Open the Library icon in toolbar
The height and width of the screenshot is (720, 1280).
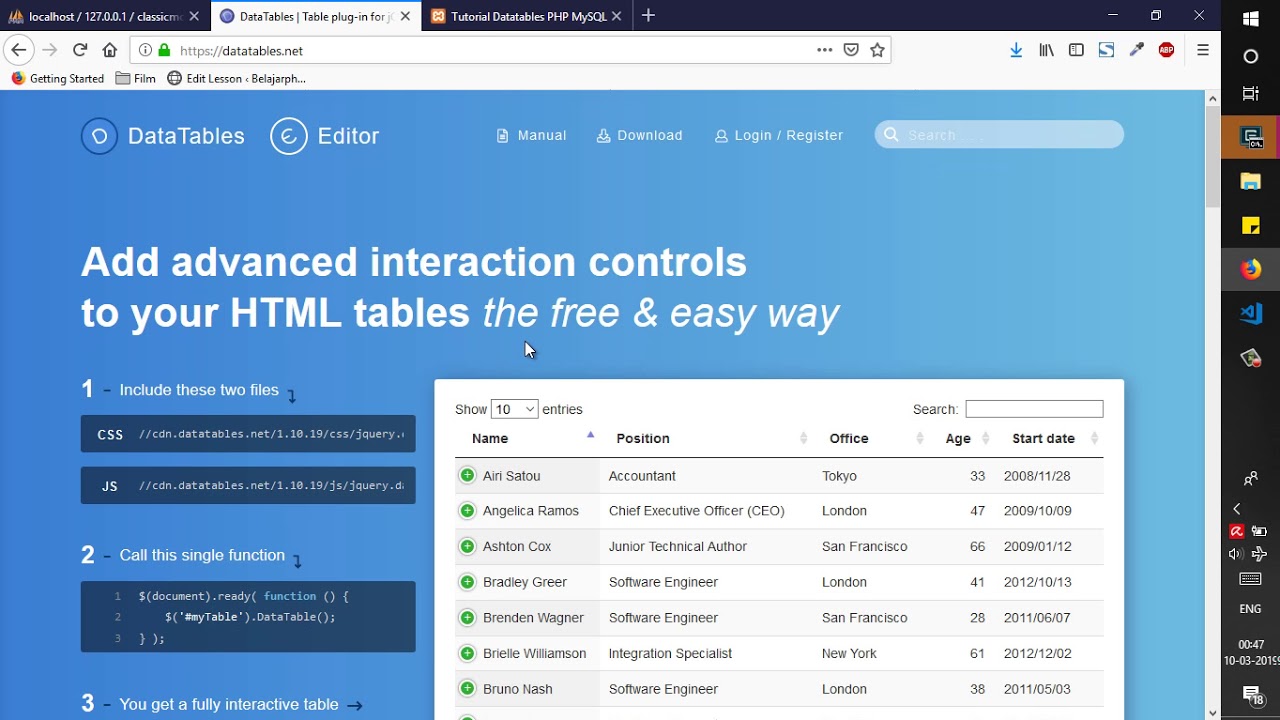coord(1046,50)
